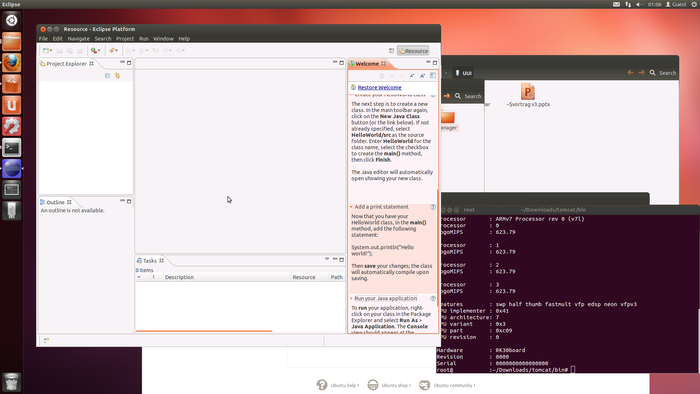Open the Help menu
700x394 pixels.
(x=184, y=39)
